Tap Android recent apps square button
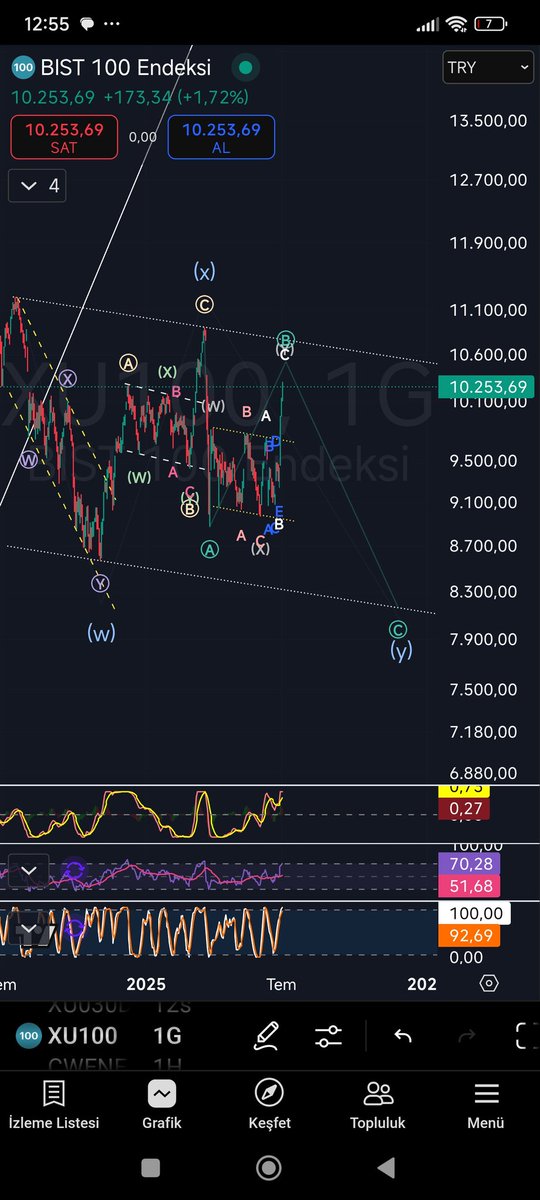Image resolution: width=540 pixels, height=1200 pixels. 151,1168
